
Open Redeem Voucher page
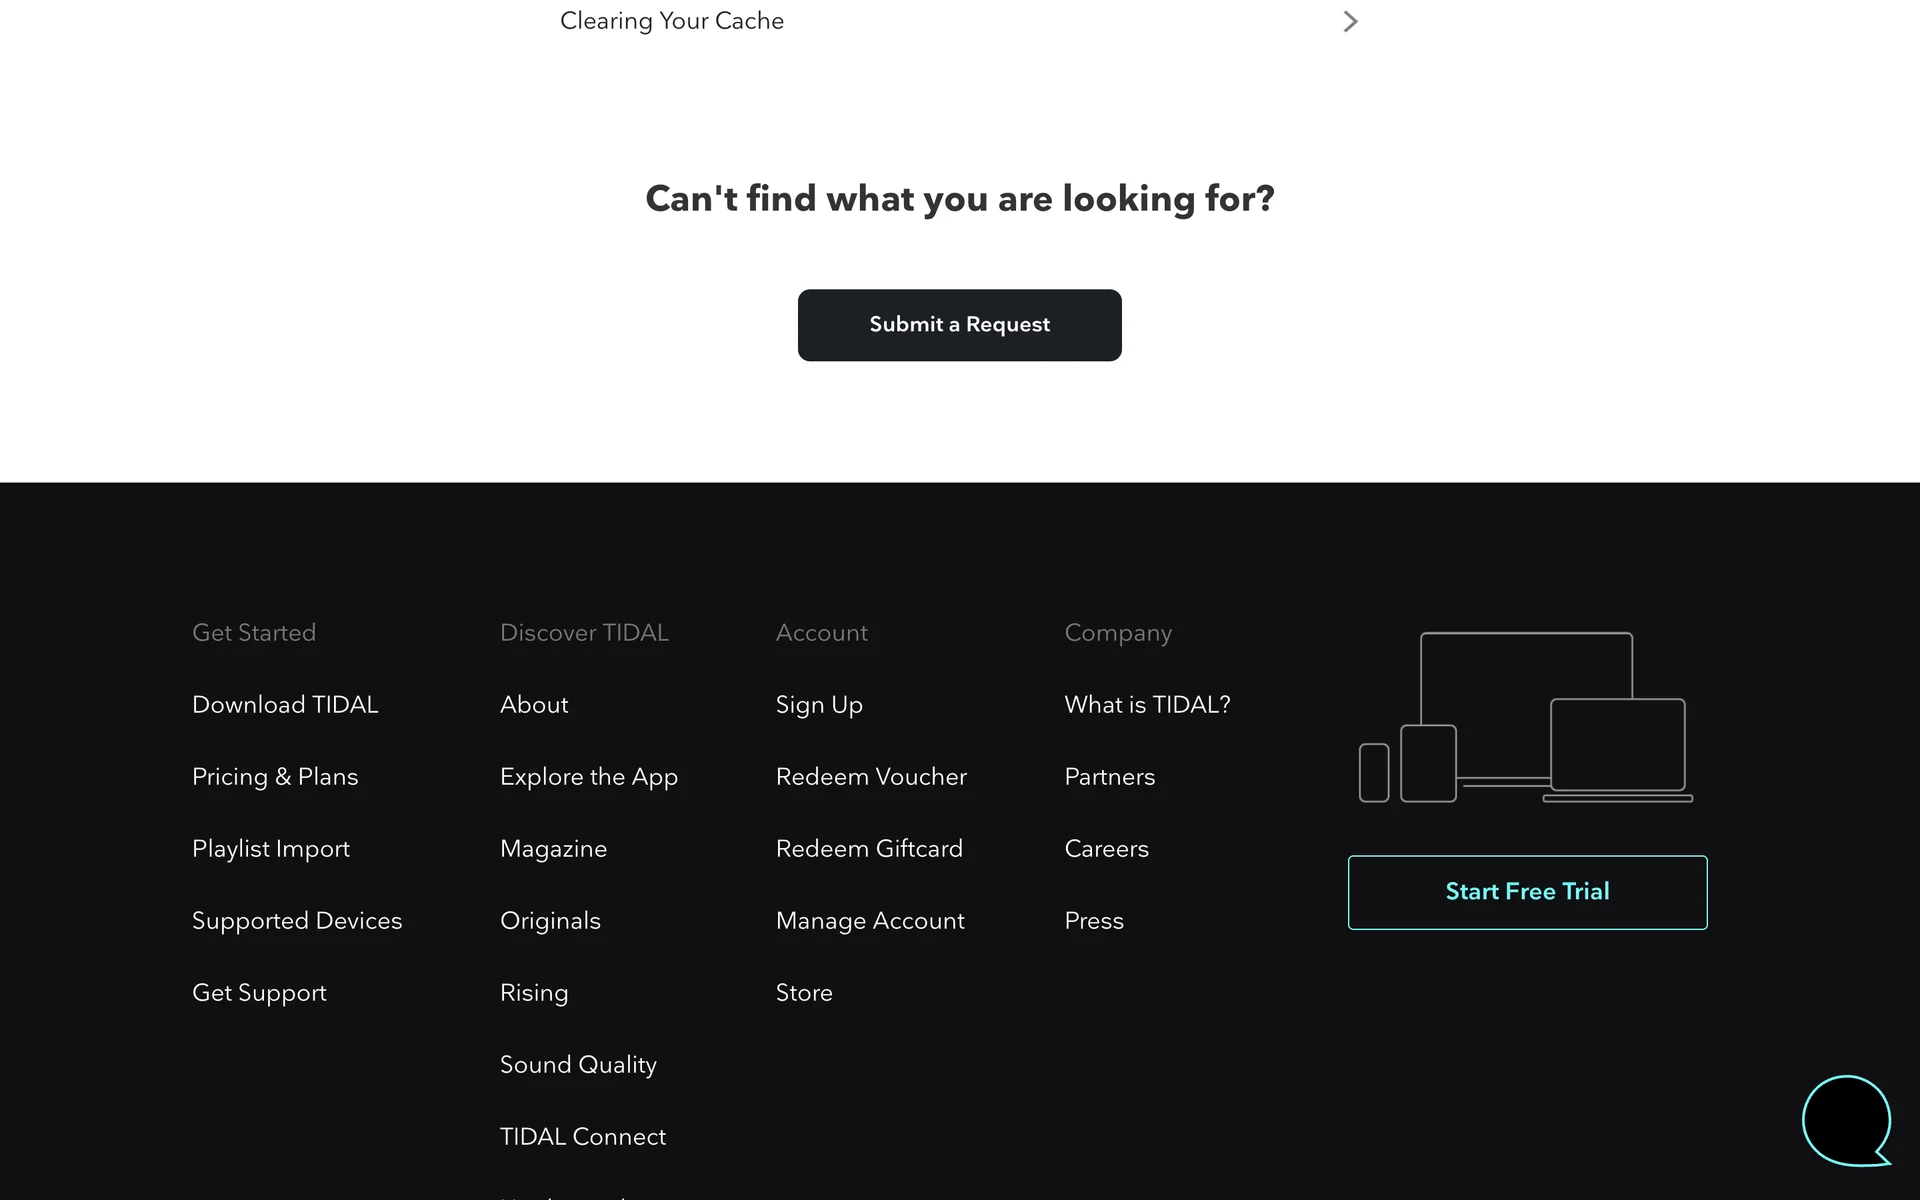pyautogui.click(x=870, y=777)
